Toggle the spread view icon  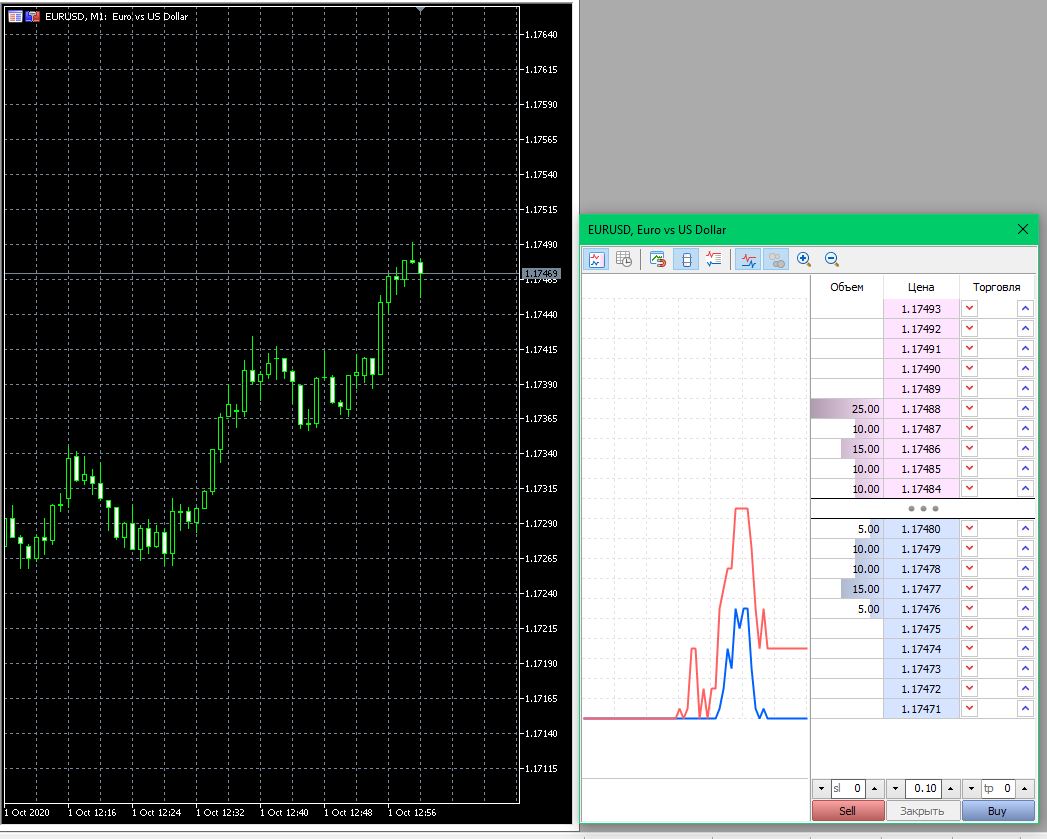[x=686, y=259]
